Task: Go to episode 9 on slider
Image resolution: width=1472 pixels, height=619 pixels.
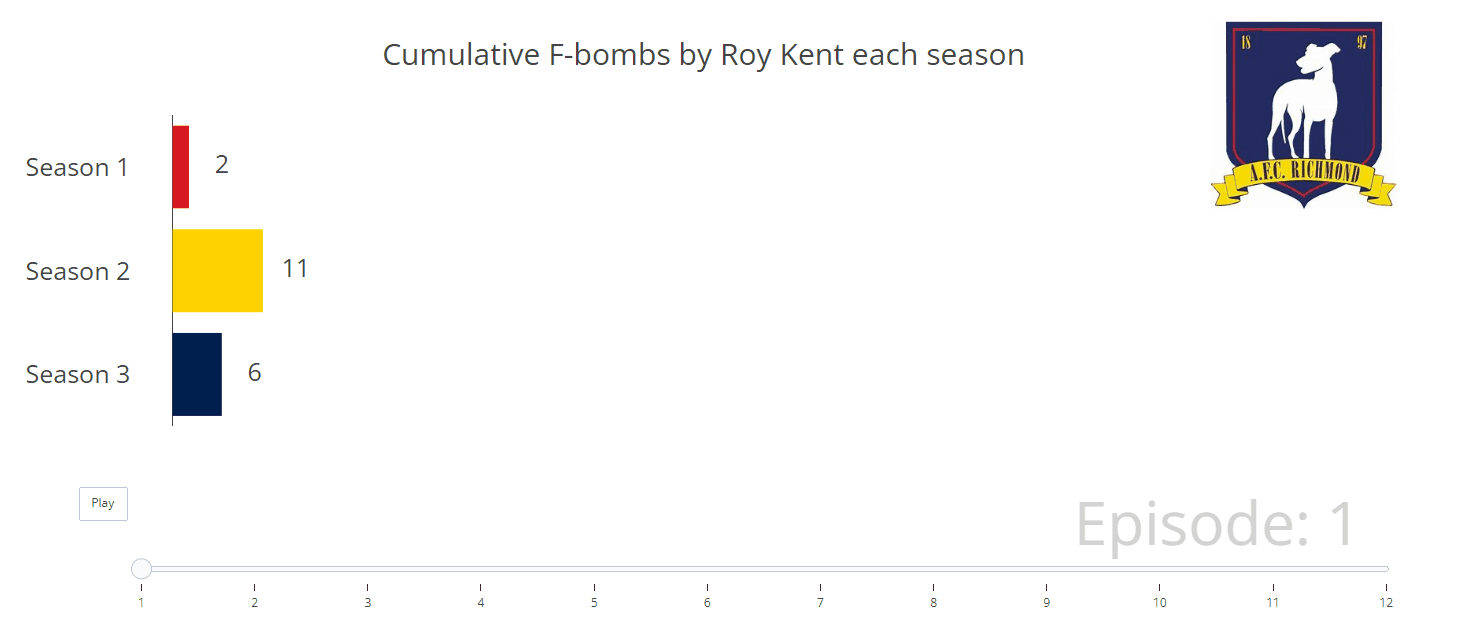Action: coord(1046,569)
